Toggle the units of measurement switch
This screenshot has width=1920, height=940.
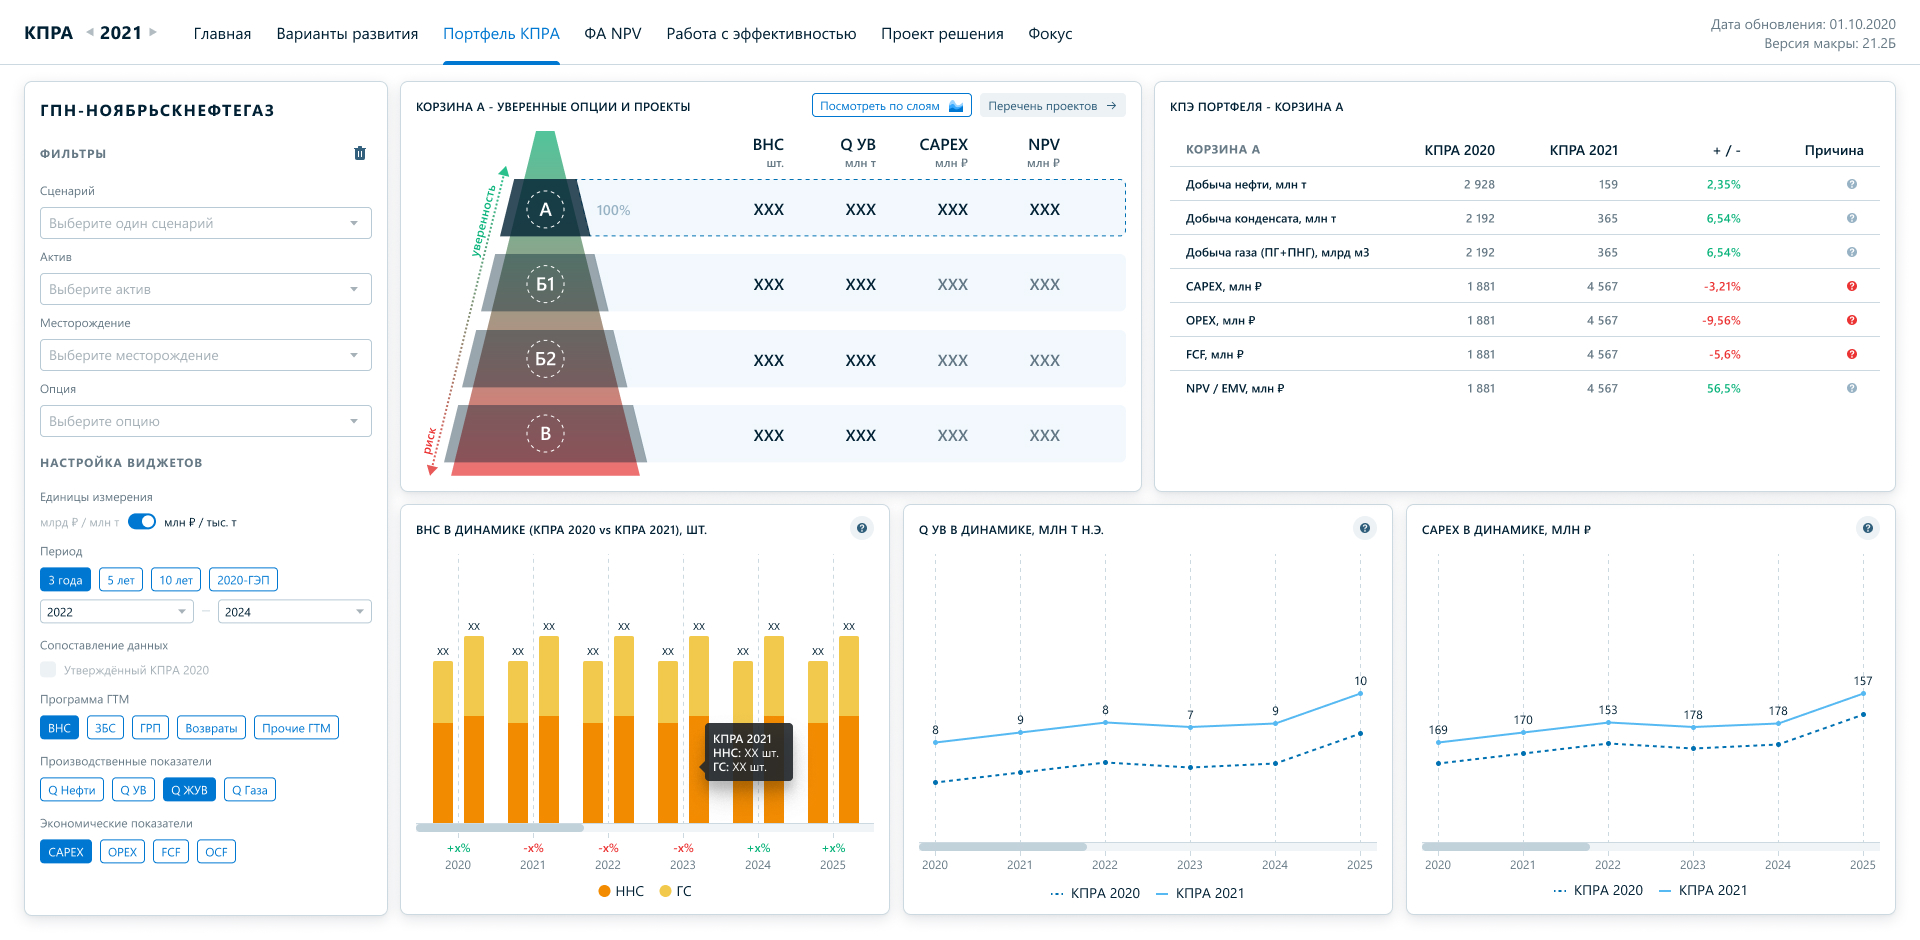(142, 521)
